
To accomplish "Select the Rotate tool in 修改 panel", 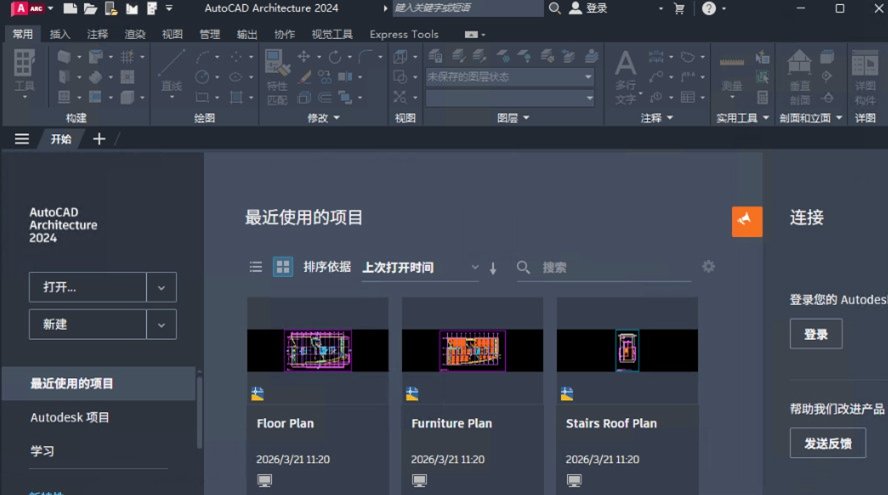I will click(335, 57).
